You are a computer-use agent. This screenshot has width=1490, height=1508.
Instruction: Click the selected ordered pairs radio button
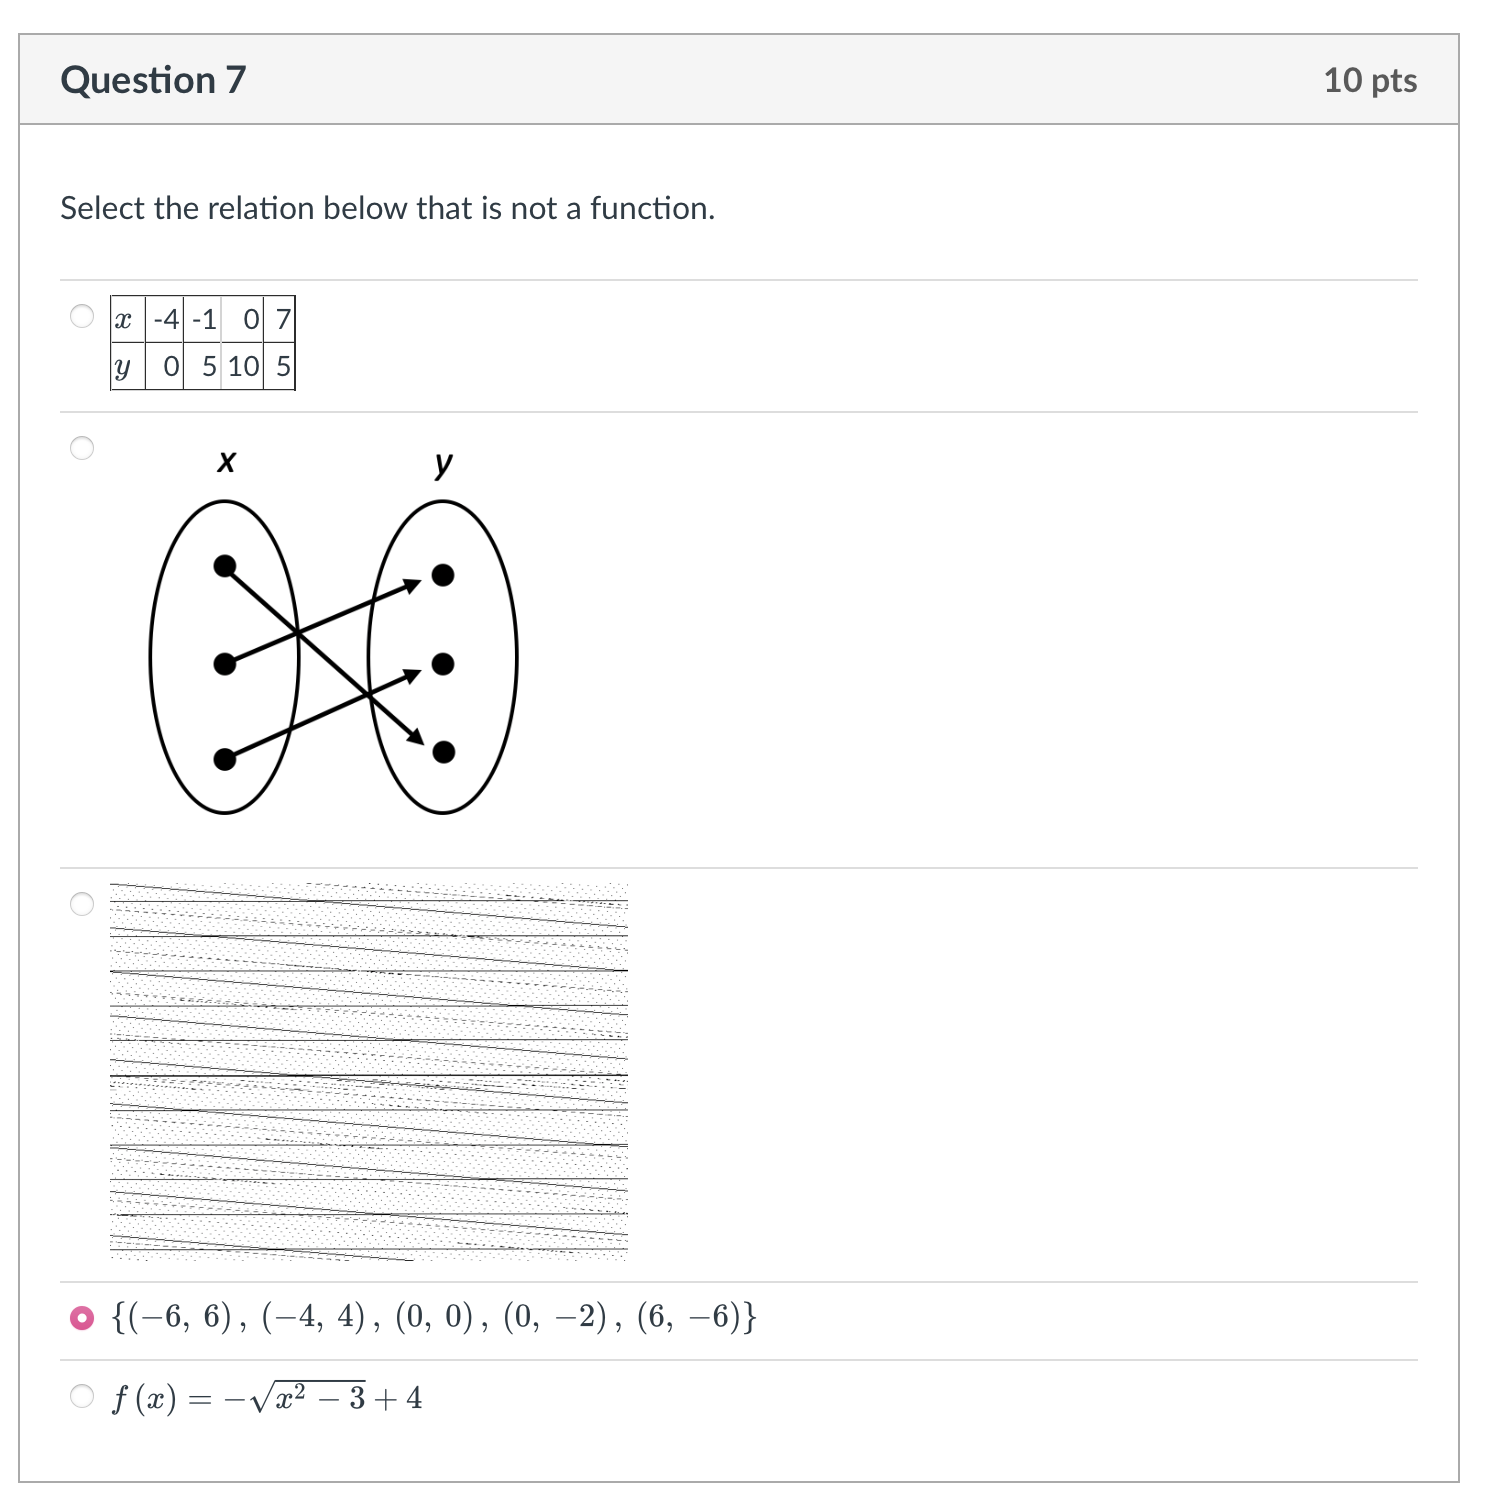tap(80, 1320)
